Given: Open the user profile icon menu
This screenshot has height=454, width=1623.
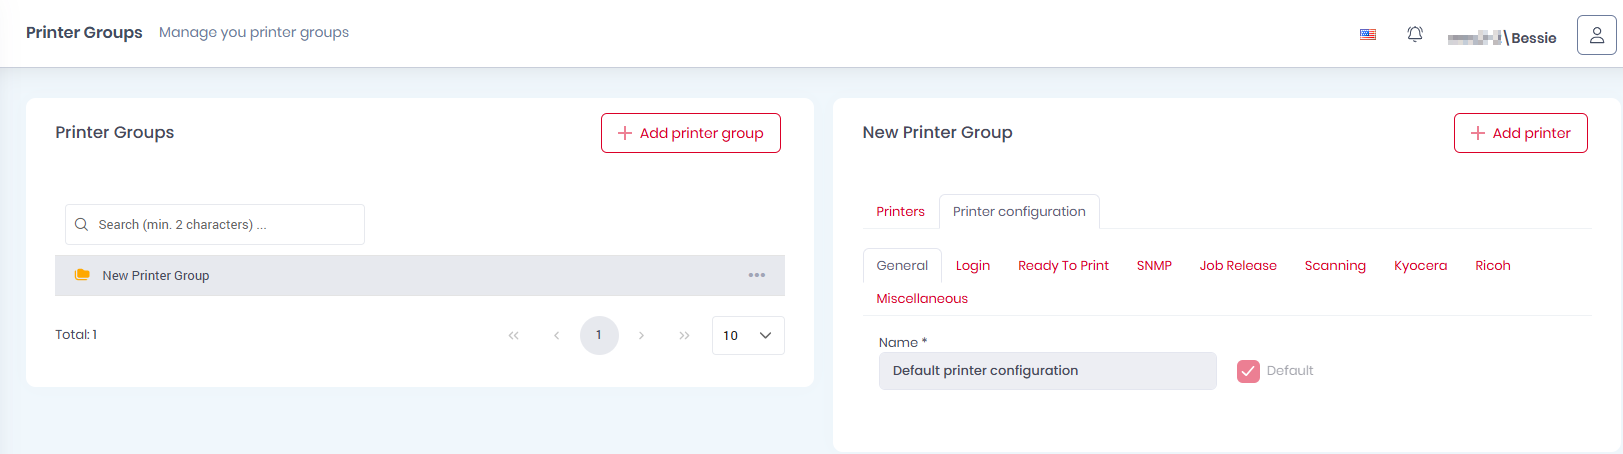Looking at the screenshot, I should pos(1596,35).
